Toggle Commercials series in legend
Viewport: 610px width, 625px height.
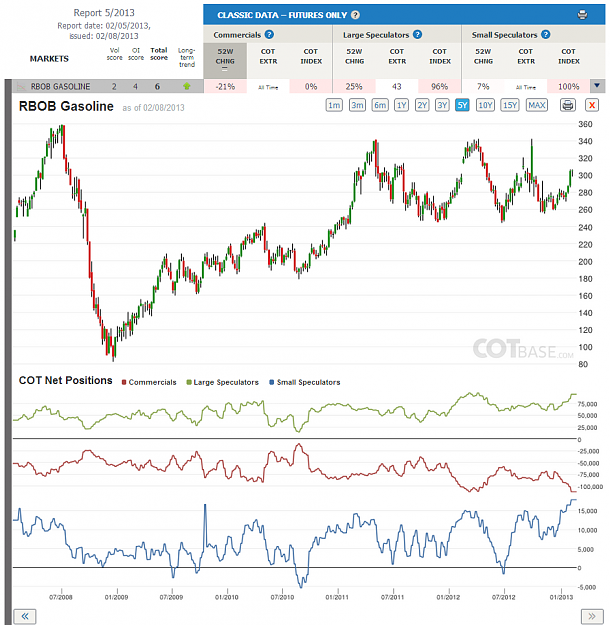pyautogui.click(x=149, y=382)
